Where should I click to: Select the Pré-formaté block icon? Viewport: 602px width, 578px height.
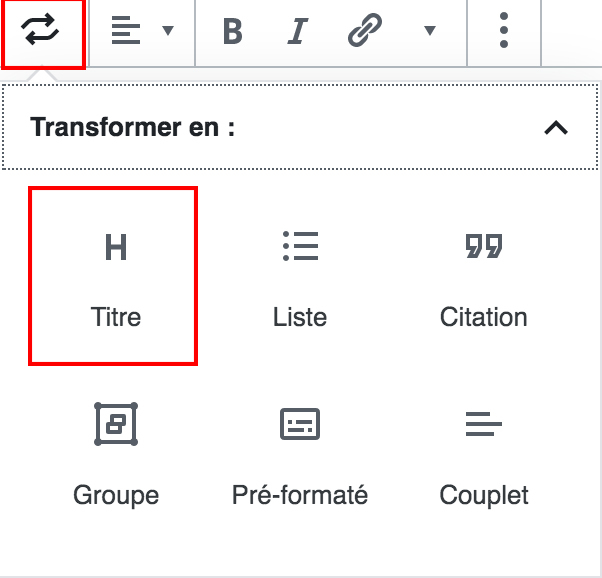(x=300, y=425)
